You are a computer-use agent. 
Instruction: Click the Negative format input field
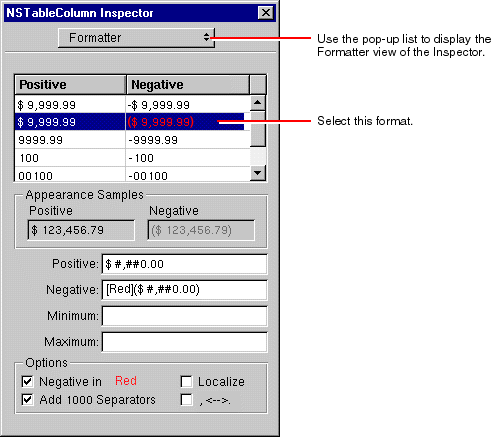click(184, 290)
